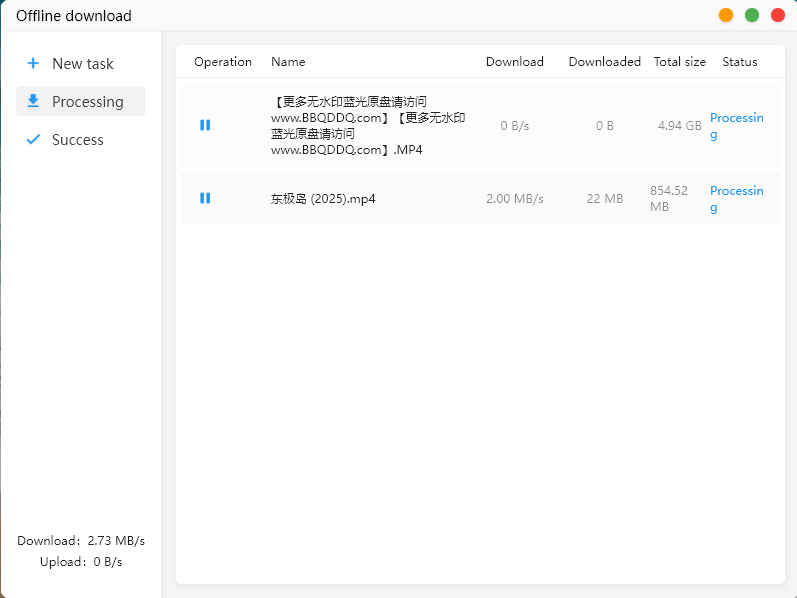The width and height of the screenshot is (797, 598).
Task: Click the download arrow icon beside Processing
Action: (x=33, y=101)
